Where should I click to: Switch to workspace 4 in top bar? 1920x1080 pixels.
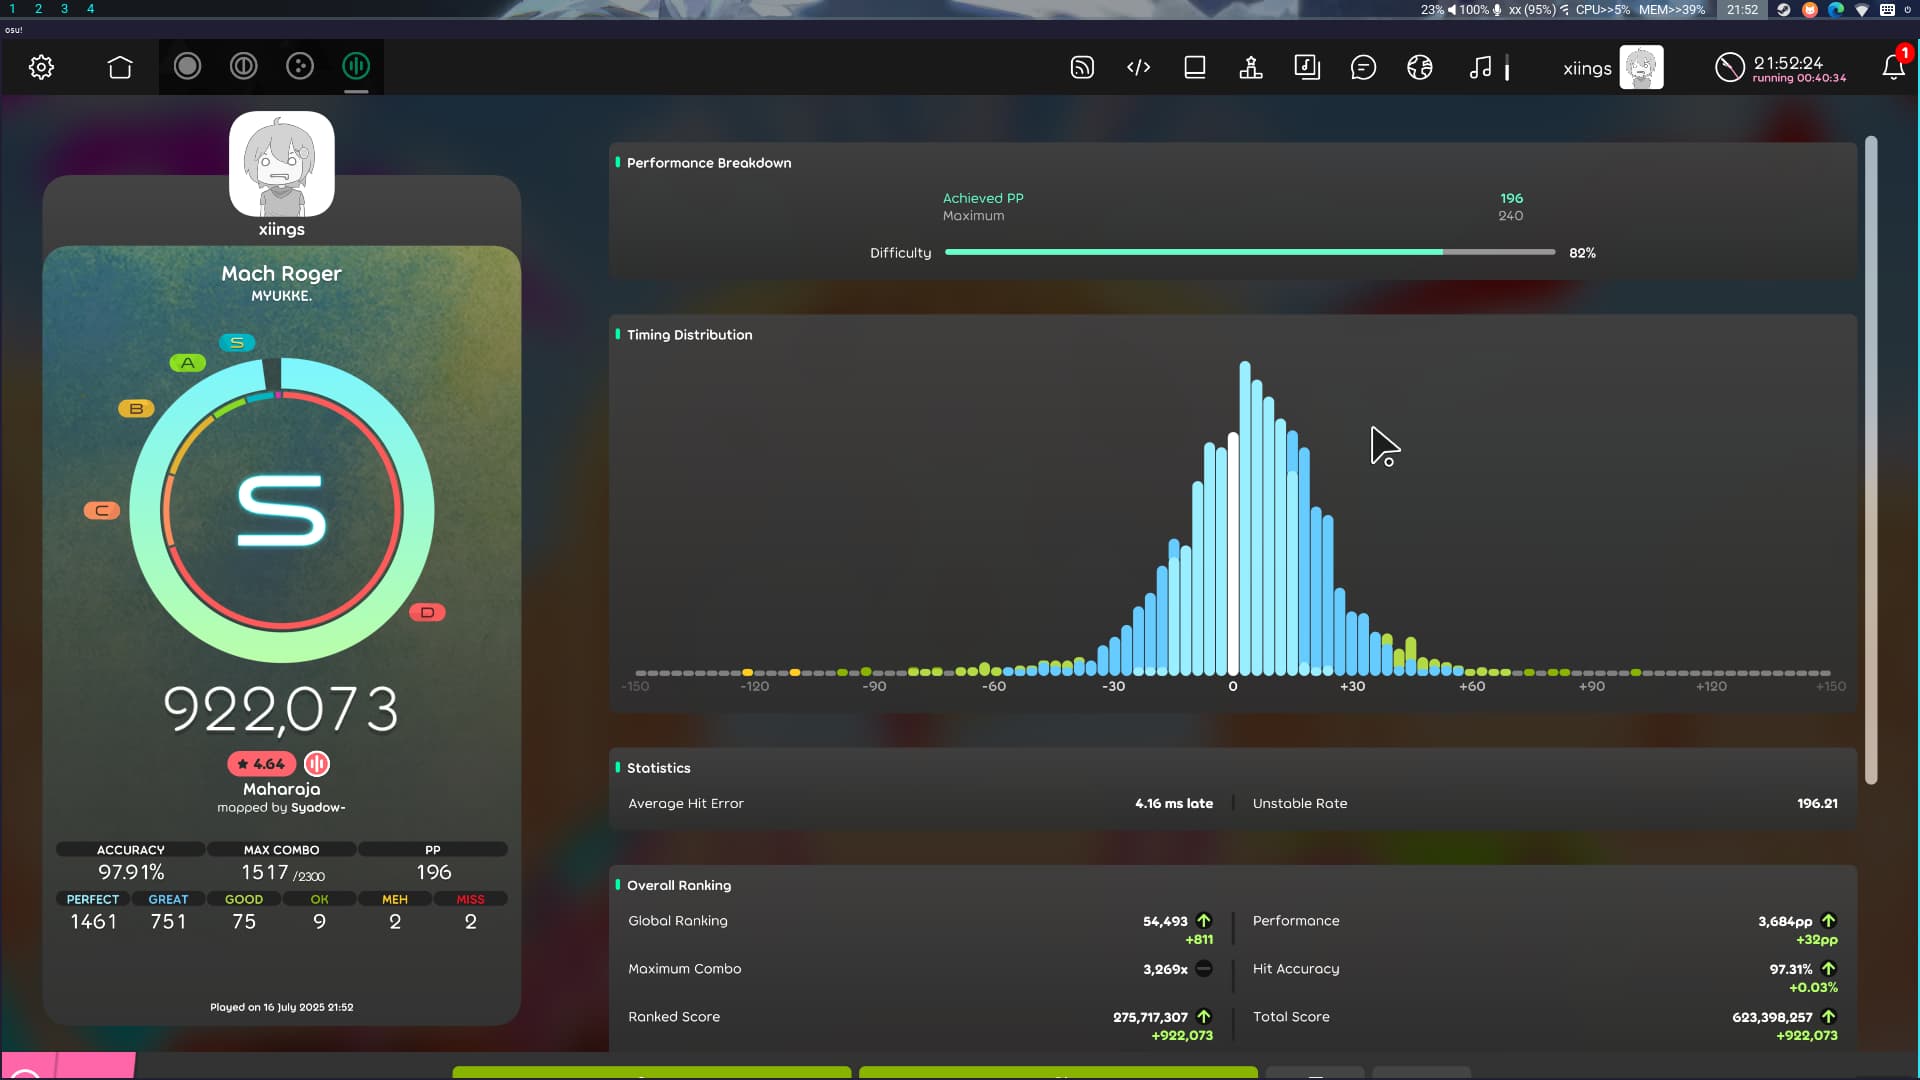tap(90, 9)
